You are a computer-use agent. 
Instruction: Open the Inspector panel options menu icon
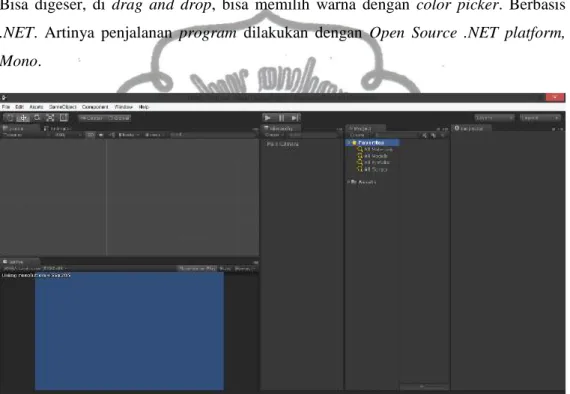[x=561, y=129]
